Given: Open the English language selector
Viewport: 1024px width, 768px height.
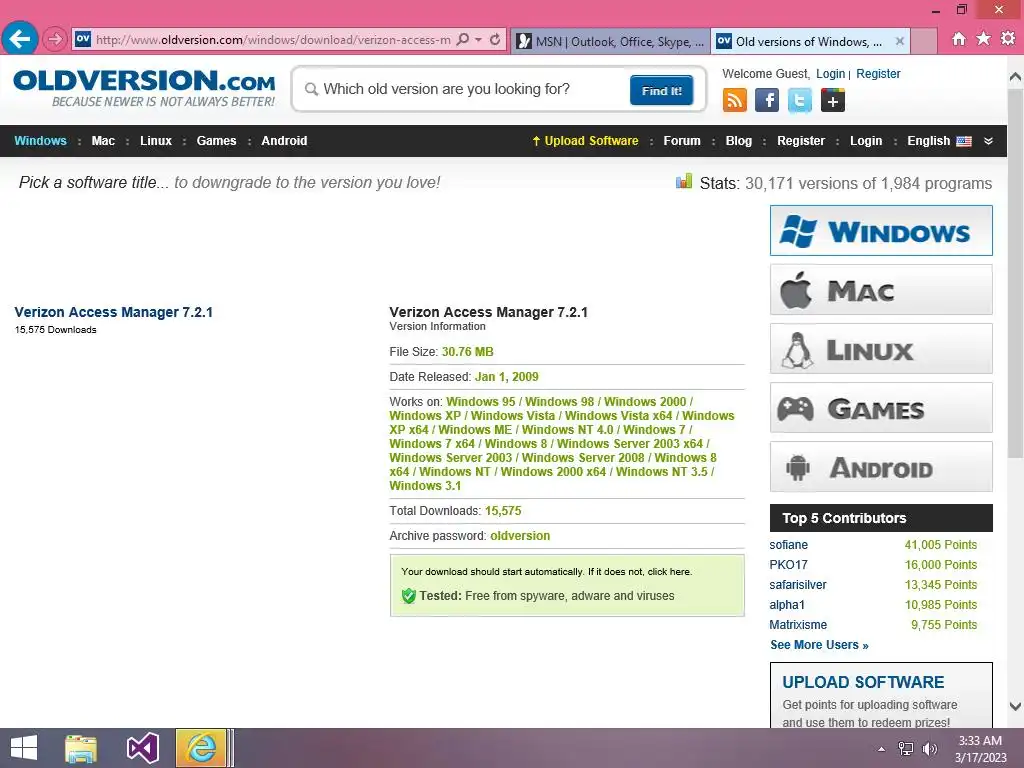Looking at the screenshot, I should pos(939,140).
